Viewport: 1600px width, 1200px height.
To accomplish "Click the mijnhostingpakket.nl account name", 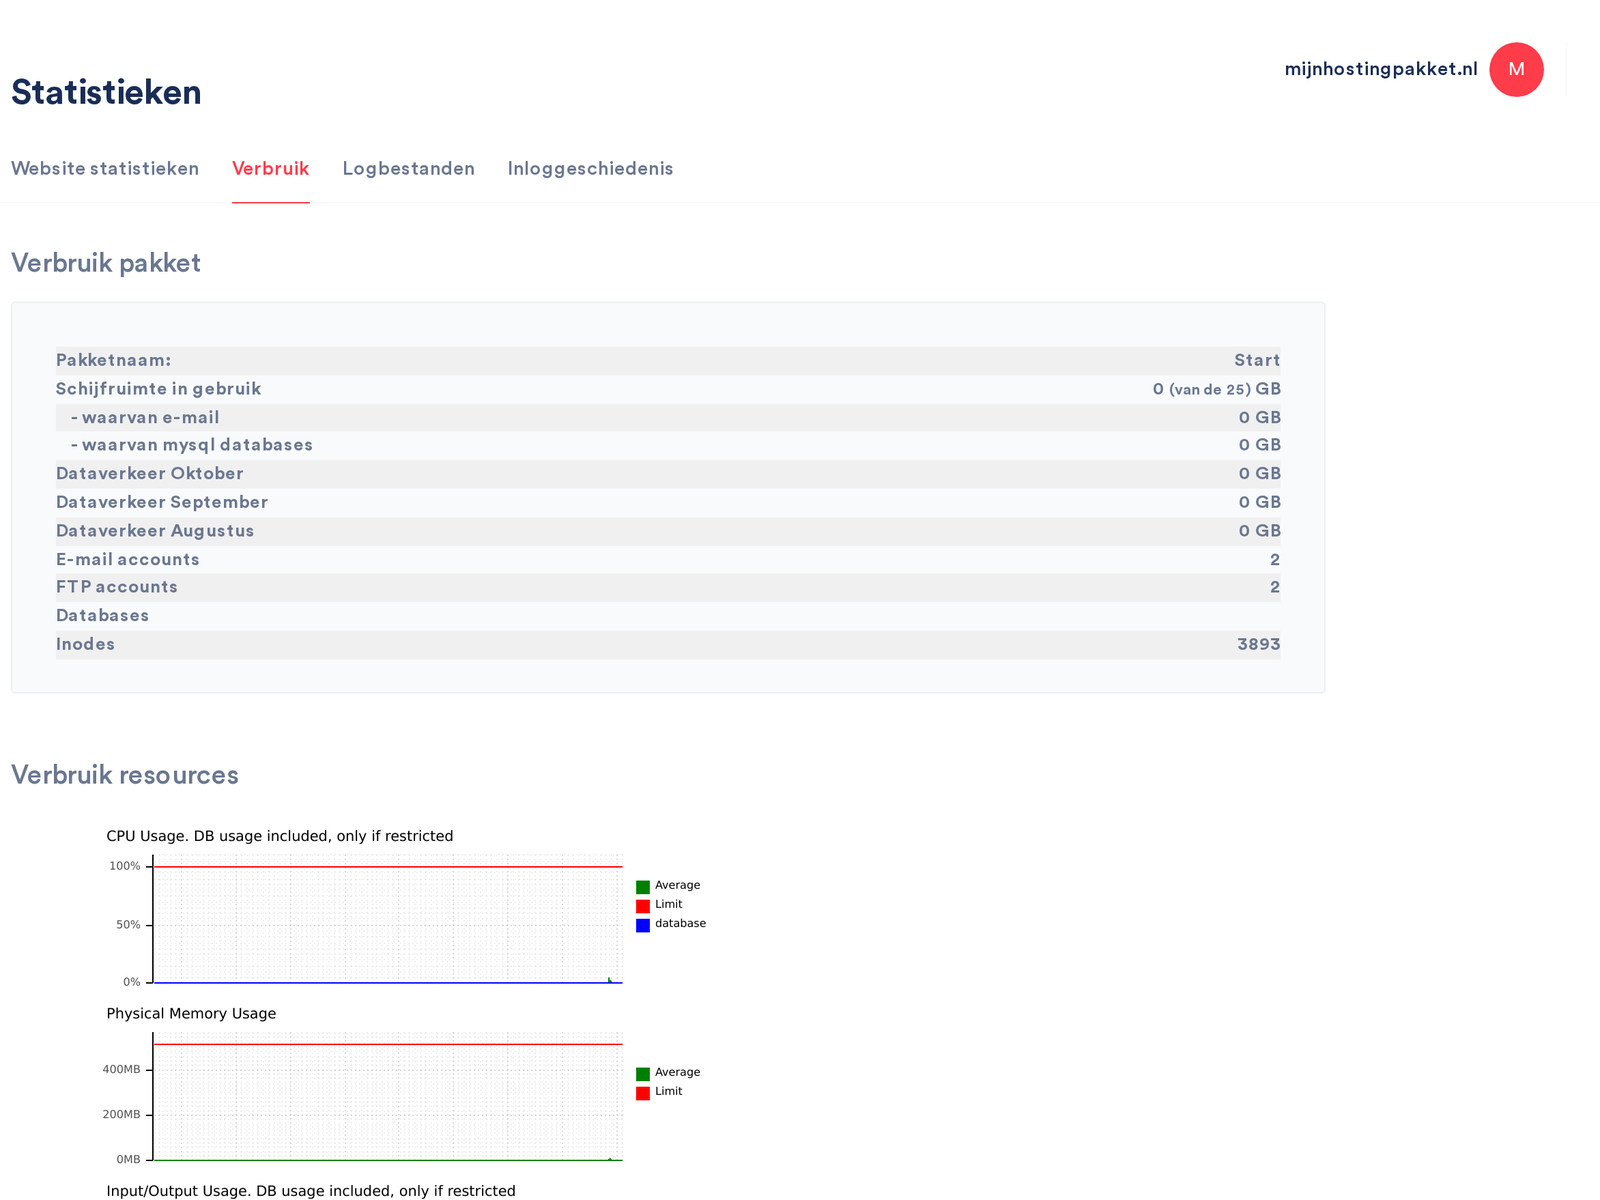I will pyautogui.click(x=1381, y=69).
